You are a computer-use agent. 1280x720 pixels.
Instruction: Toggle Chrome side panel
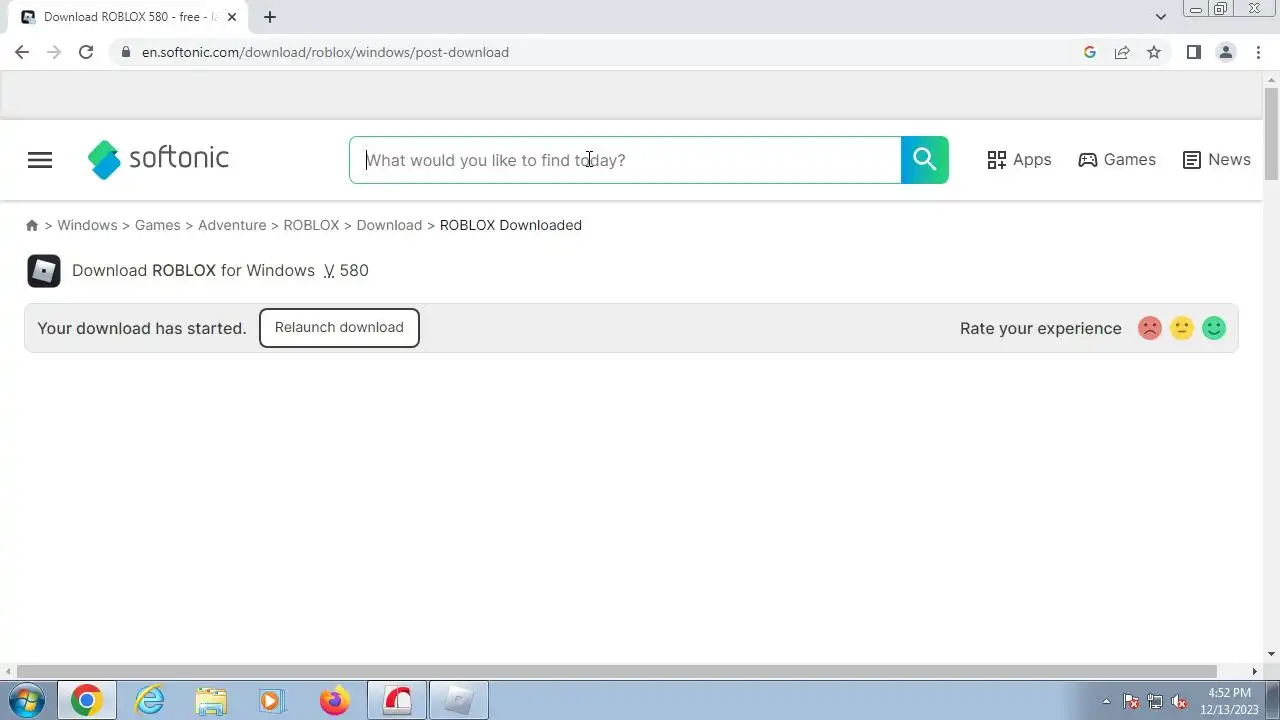coord(1193,52)
